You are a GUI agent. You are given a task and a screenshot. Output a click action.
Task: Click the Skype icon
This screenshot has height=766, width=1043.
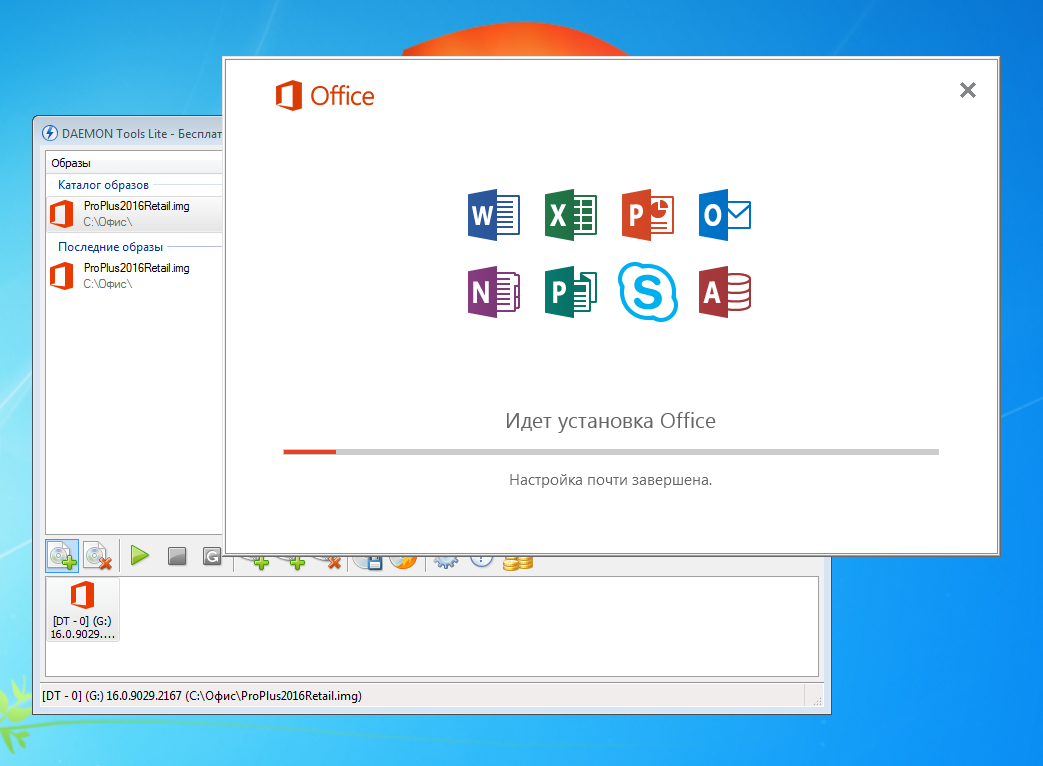pyautogui.click(x=648, y=292)
